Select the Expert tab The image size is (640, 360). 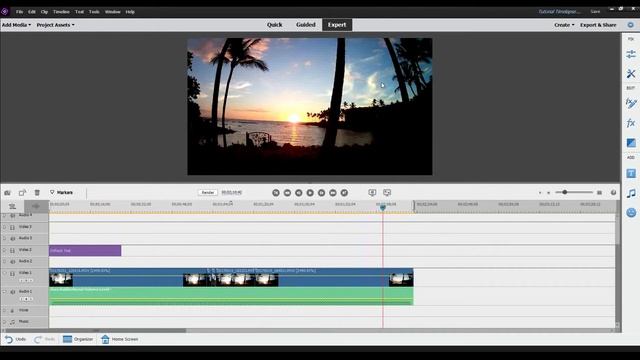coord(337,25)
